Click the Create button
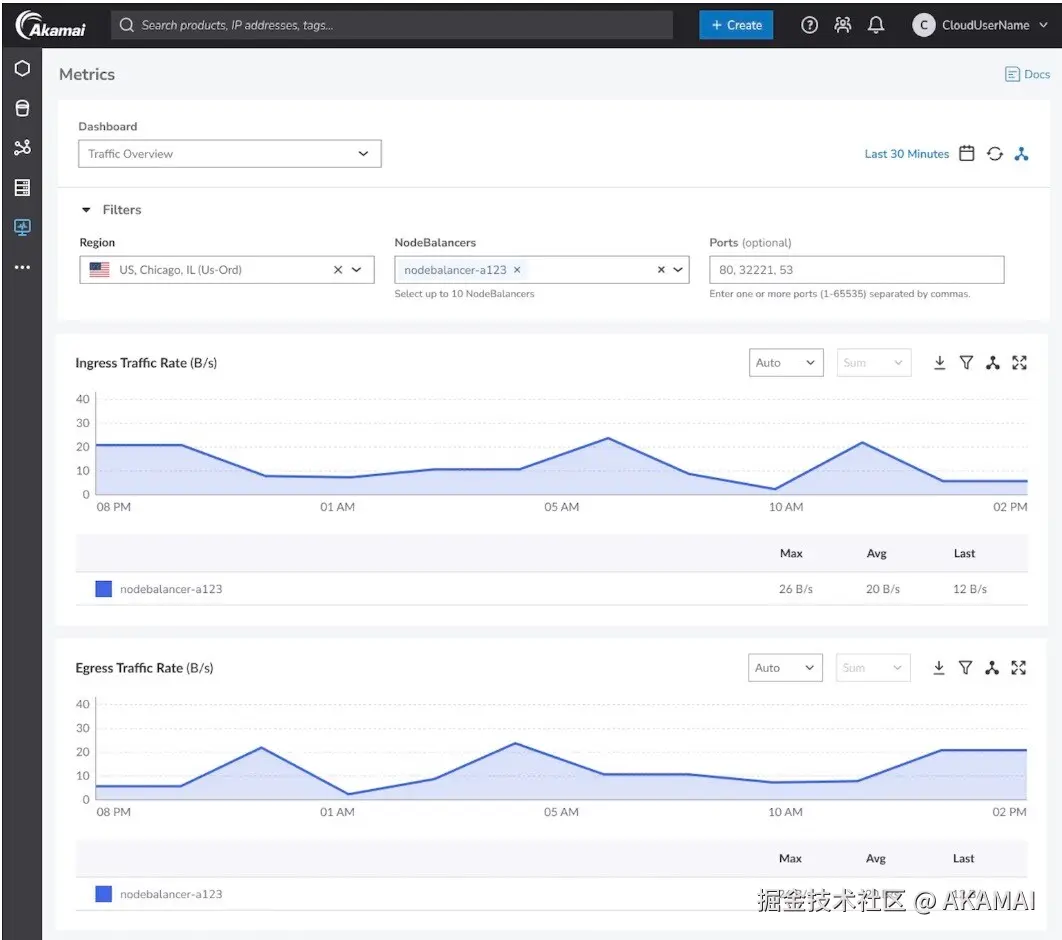 (736, 25)
